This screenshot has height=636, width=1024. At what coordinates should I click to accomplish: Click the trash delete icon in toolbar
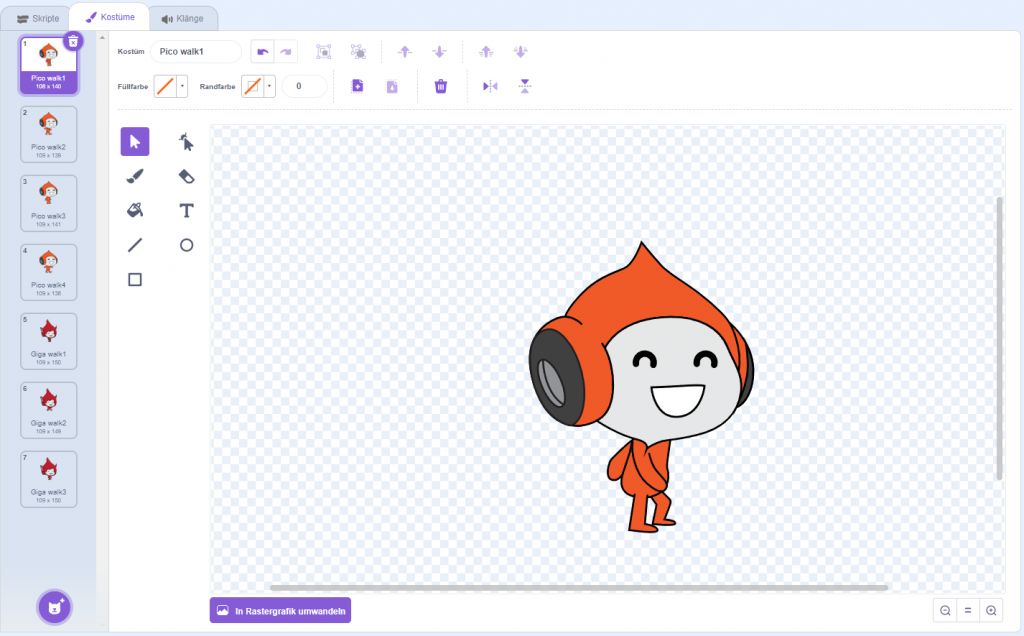point(441,86)
